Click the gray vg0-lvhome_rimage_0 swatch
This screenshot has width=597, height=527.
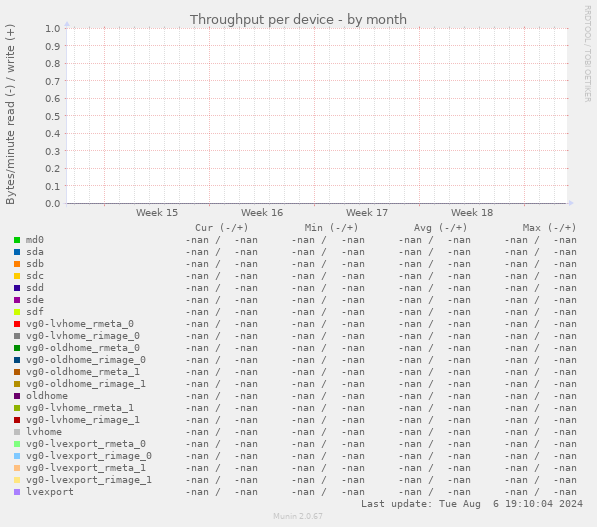[x=17, y=336]
